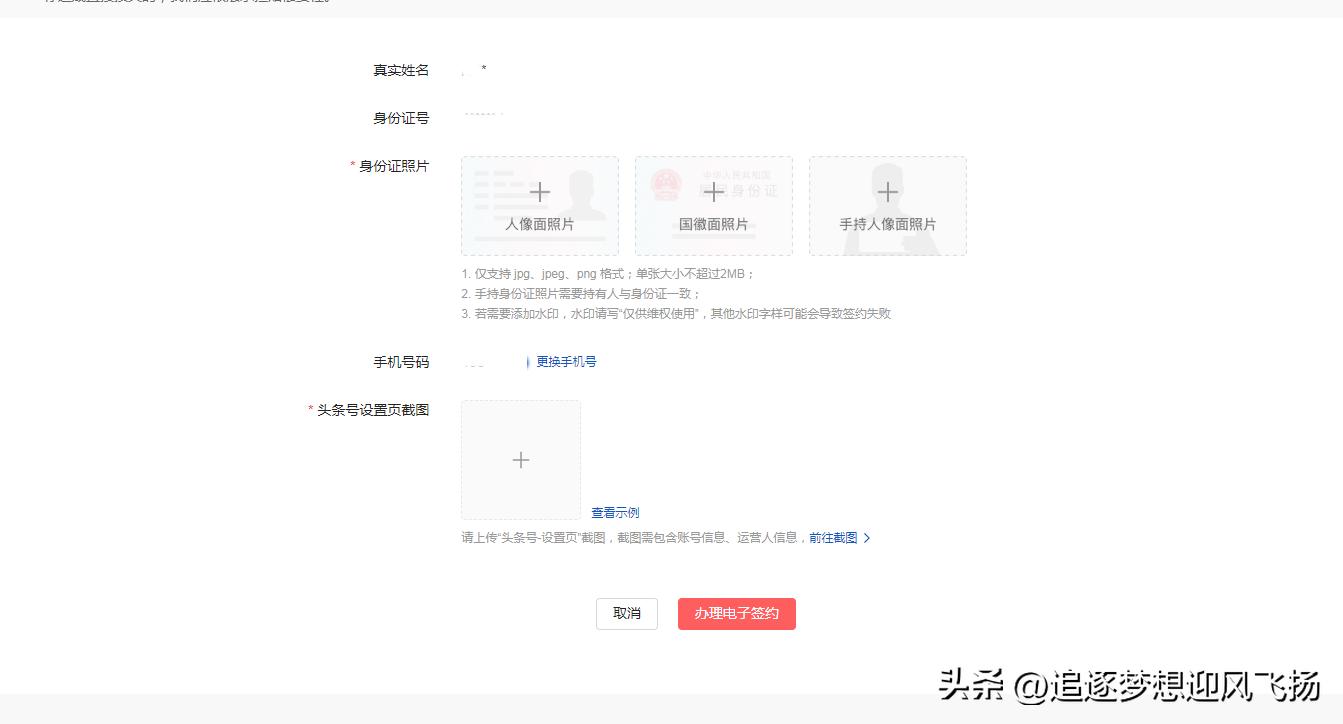
Task: Click the plus icon in 手持人像面照片 upload box
Action: [x=887, y=192]
